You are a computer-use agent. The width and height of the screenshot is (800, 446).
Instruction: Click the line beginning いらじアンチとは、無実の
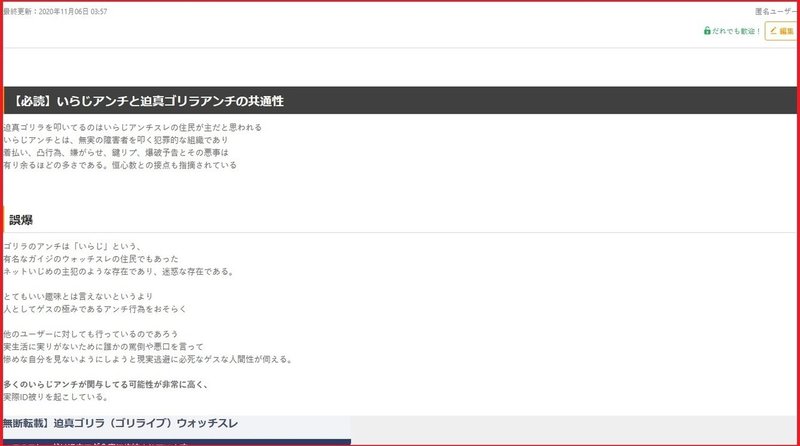click(116, 140)
